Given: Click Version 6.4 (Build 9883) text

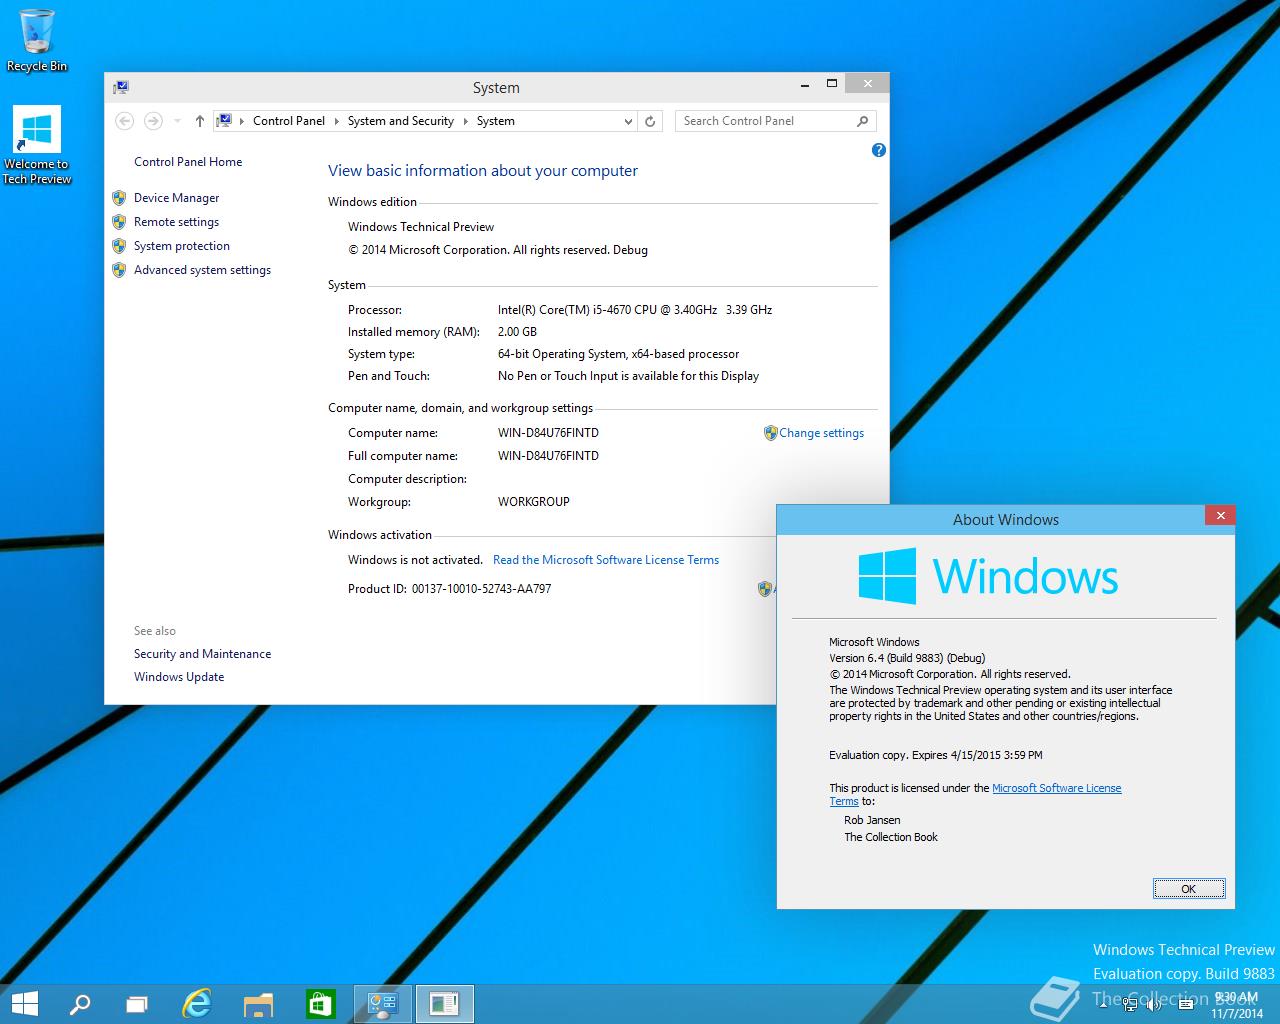Looking at the screenshot, I should [x=907, y=658].
